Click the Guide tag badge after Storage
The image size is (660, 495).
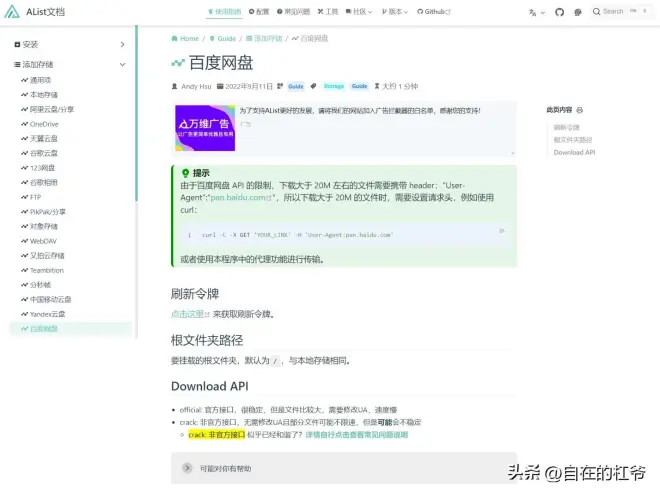point(359,86)
